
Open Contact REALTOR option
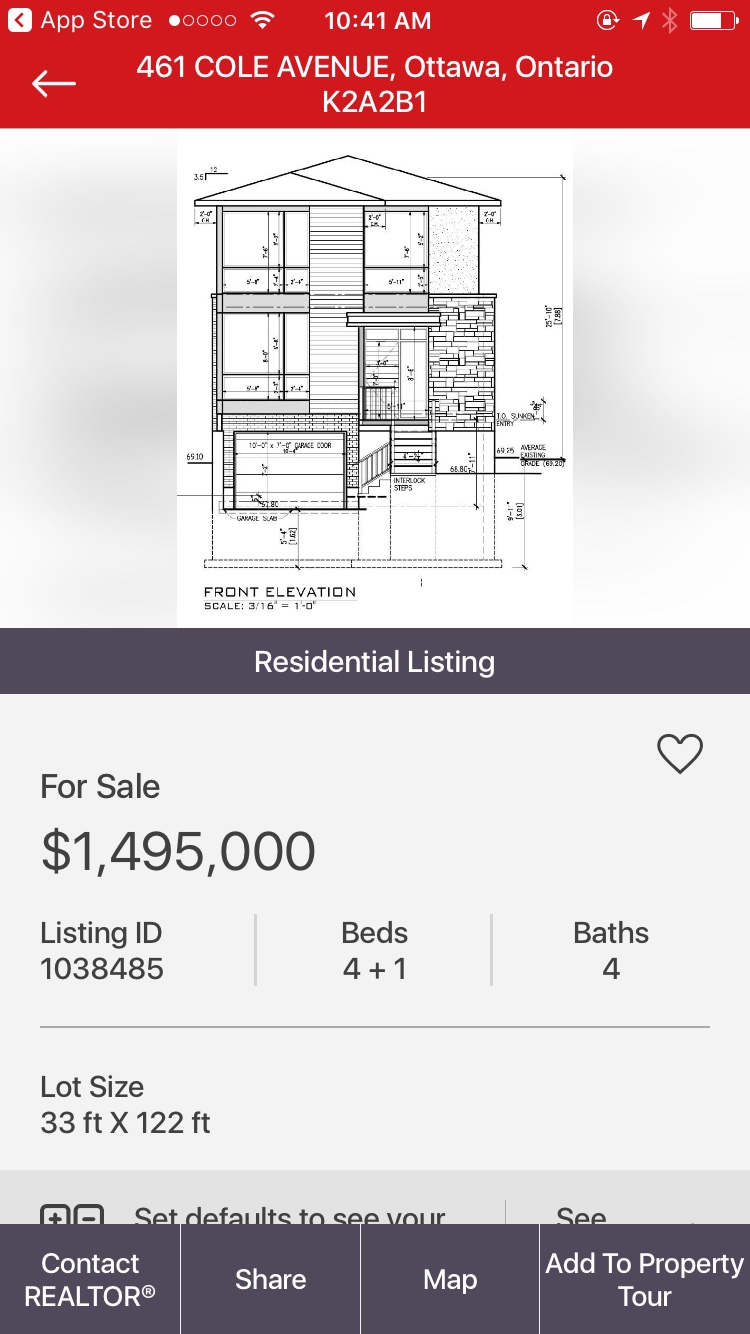90,1279
